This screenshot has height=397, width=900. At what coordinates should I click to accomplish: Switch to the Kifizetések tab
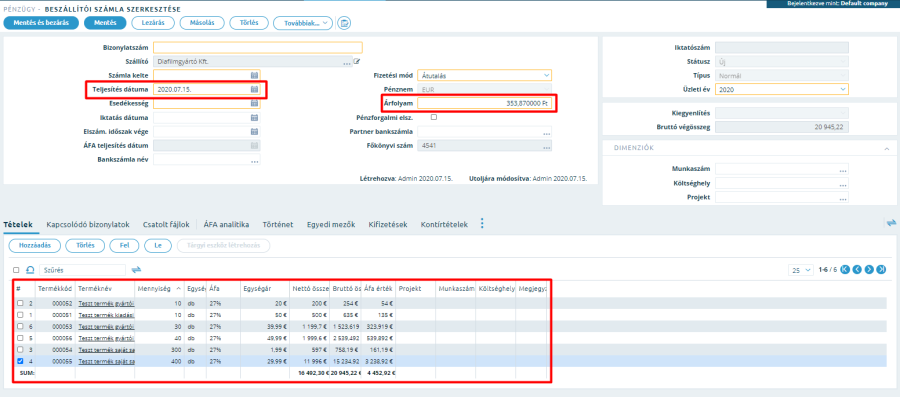(x=388, y=225)
